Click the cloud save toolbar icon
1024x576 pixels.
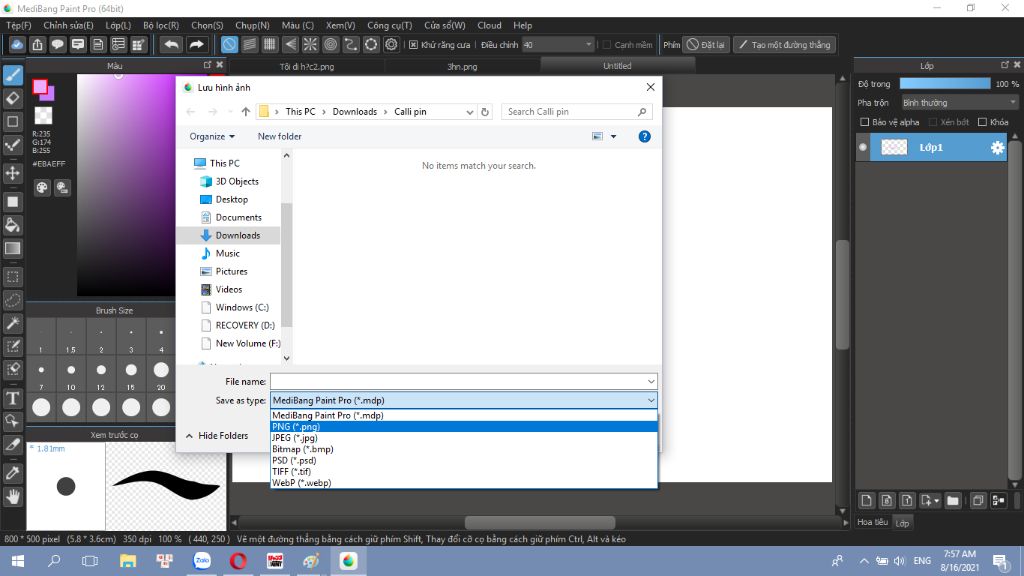pos(17,44)
